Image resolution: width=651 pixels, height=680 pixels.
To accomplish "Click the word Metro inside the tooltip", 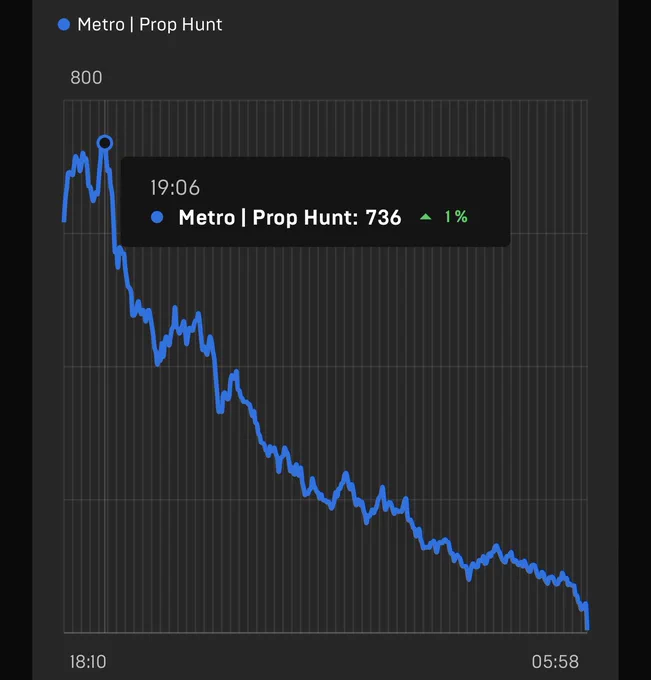I will click(x=206, y=217).
